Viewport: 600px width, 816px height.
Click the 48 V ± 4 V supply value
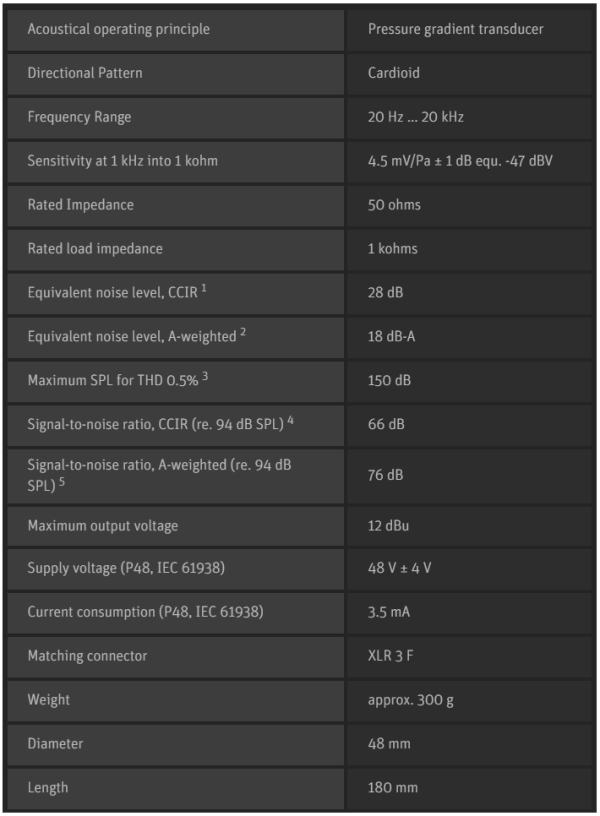pos(399,568)
